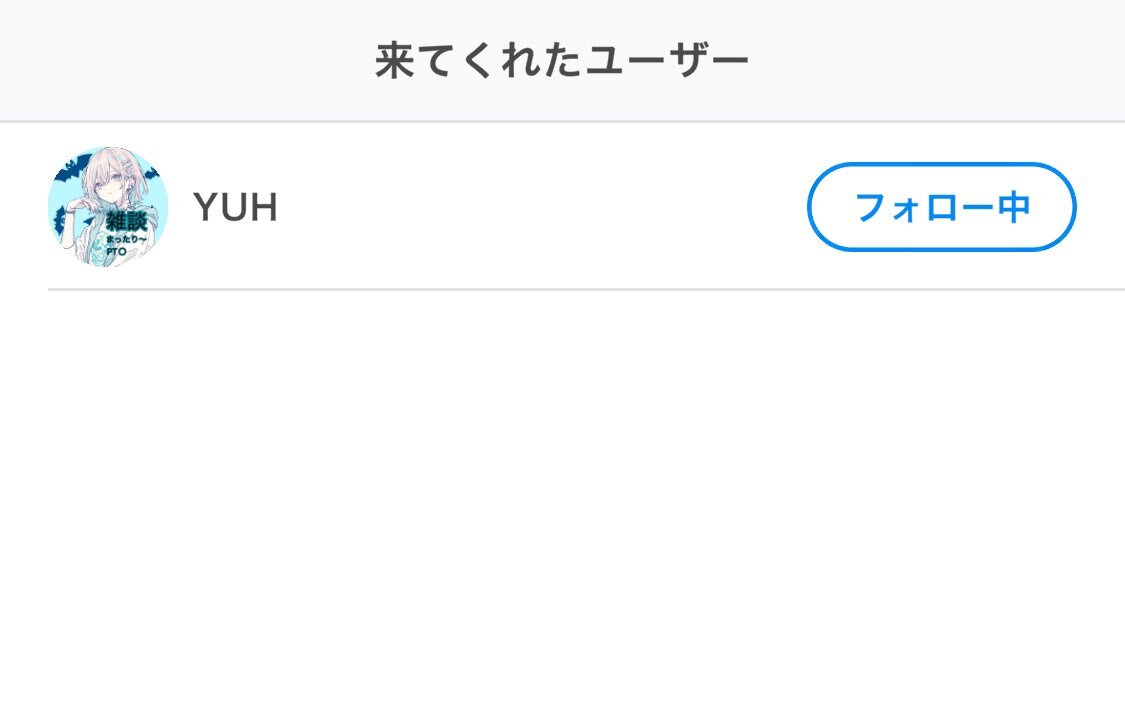Toggle follow status for YUH
The height and width of the screenshot is (705, 1125).
coord(941,207)
